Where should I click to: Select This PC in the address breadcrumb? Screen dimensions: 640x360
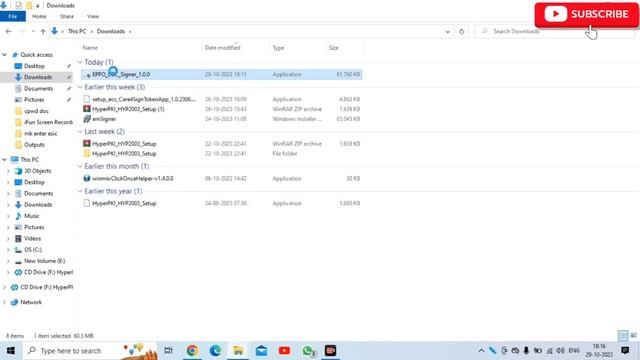click(77, 31)
